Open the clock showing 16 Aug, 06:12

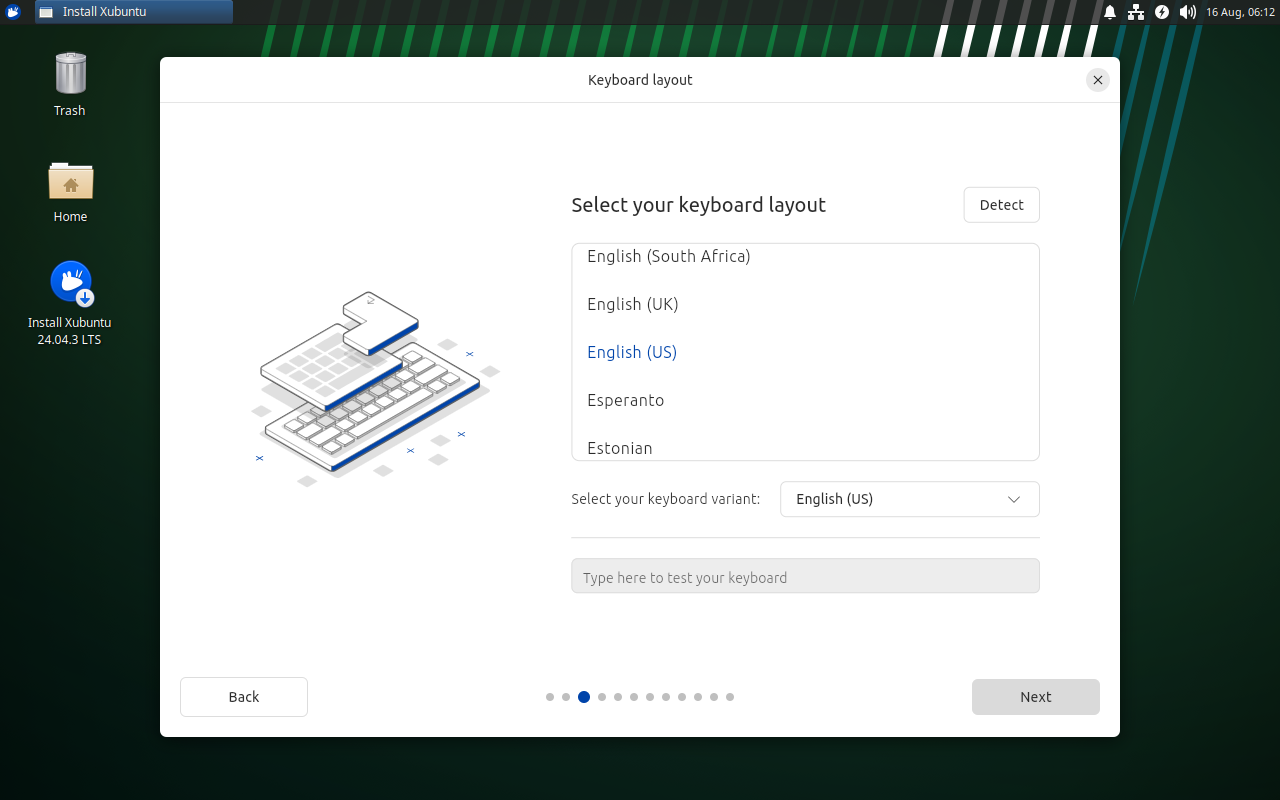(x=1240, y=12)
